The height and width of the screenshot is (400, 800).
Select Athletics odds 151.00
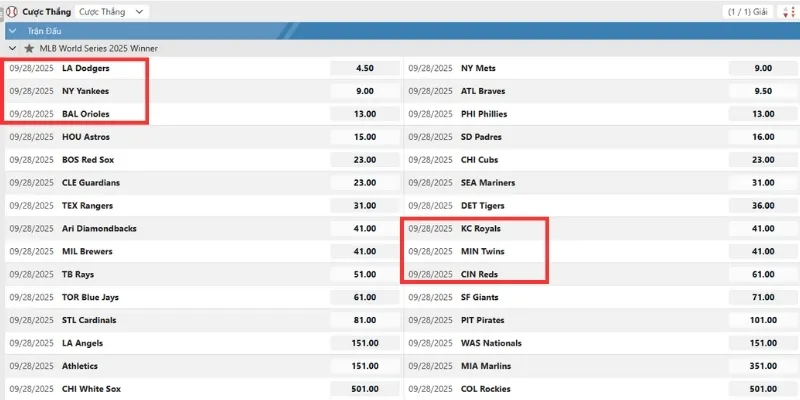point(365,366)
